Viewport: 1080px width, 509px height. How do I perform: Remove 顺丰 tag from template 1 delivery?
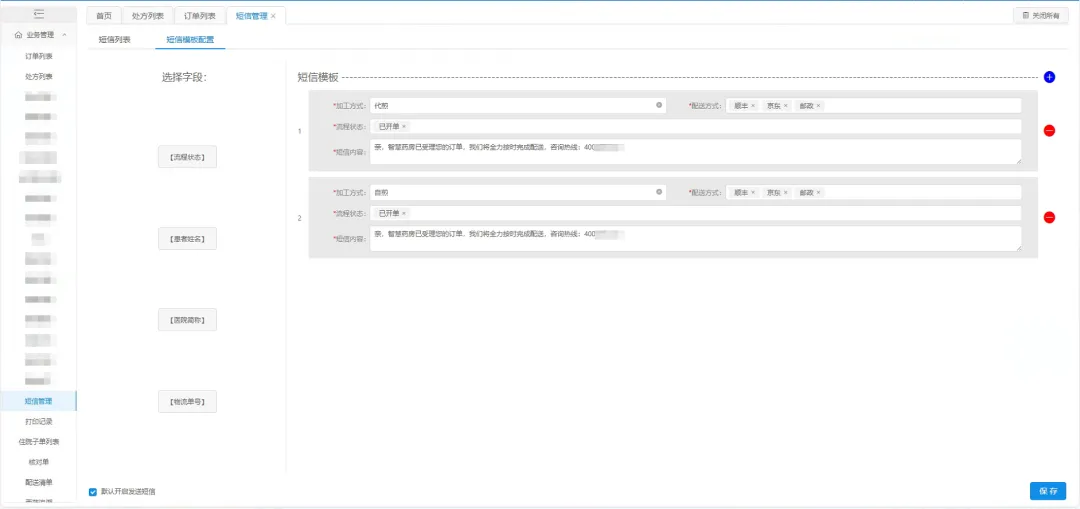[x=753, y=106]
